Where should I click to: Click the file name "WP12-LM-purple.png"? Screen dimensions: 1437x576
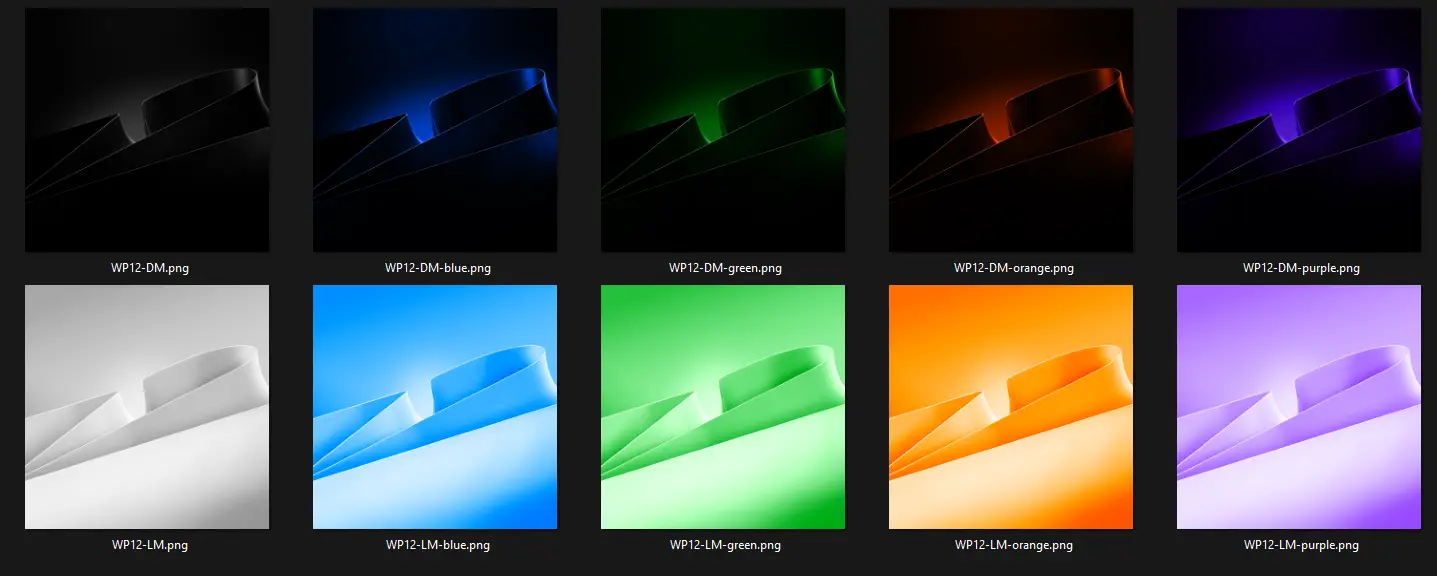[1301, 545]
